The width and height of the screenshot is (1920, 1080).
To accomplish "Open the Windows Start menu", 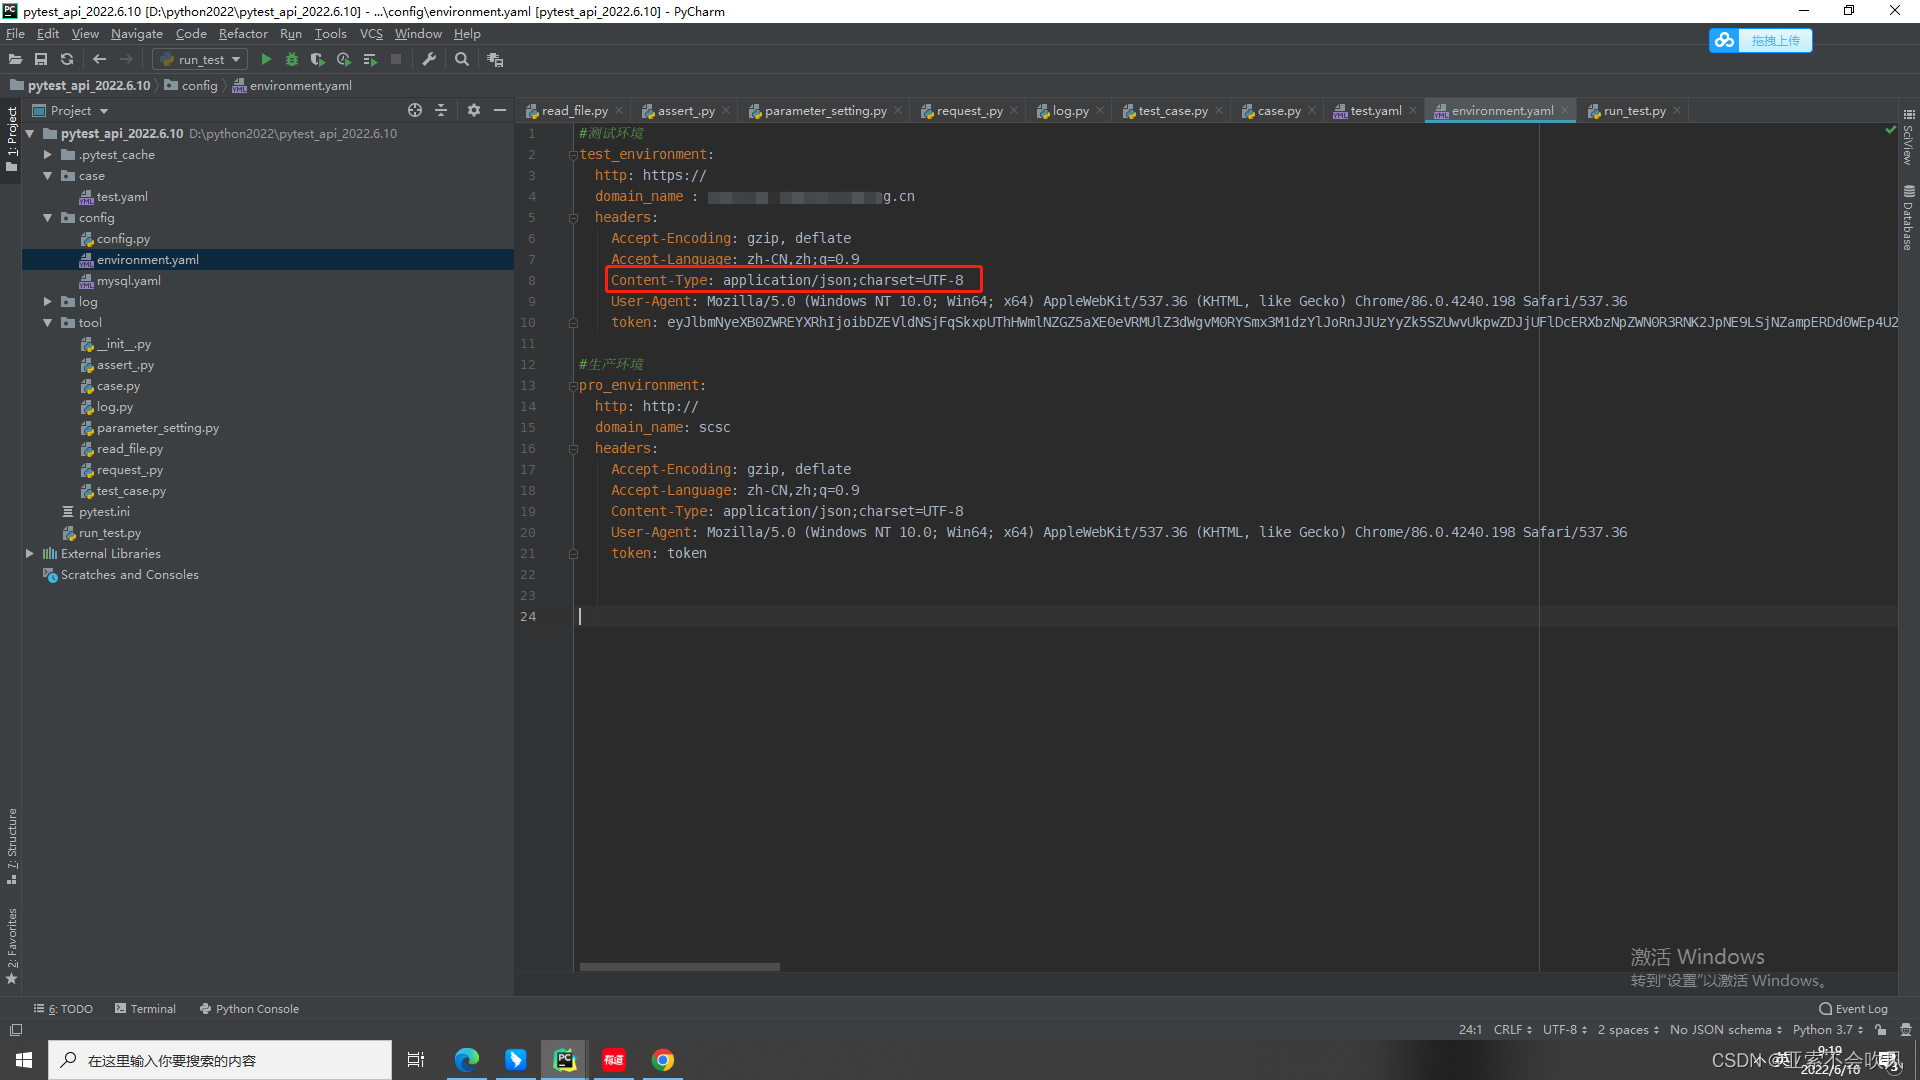I will (x=24, y=1060).
